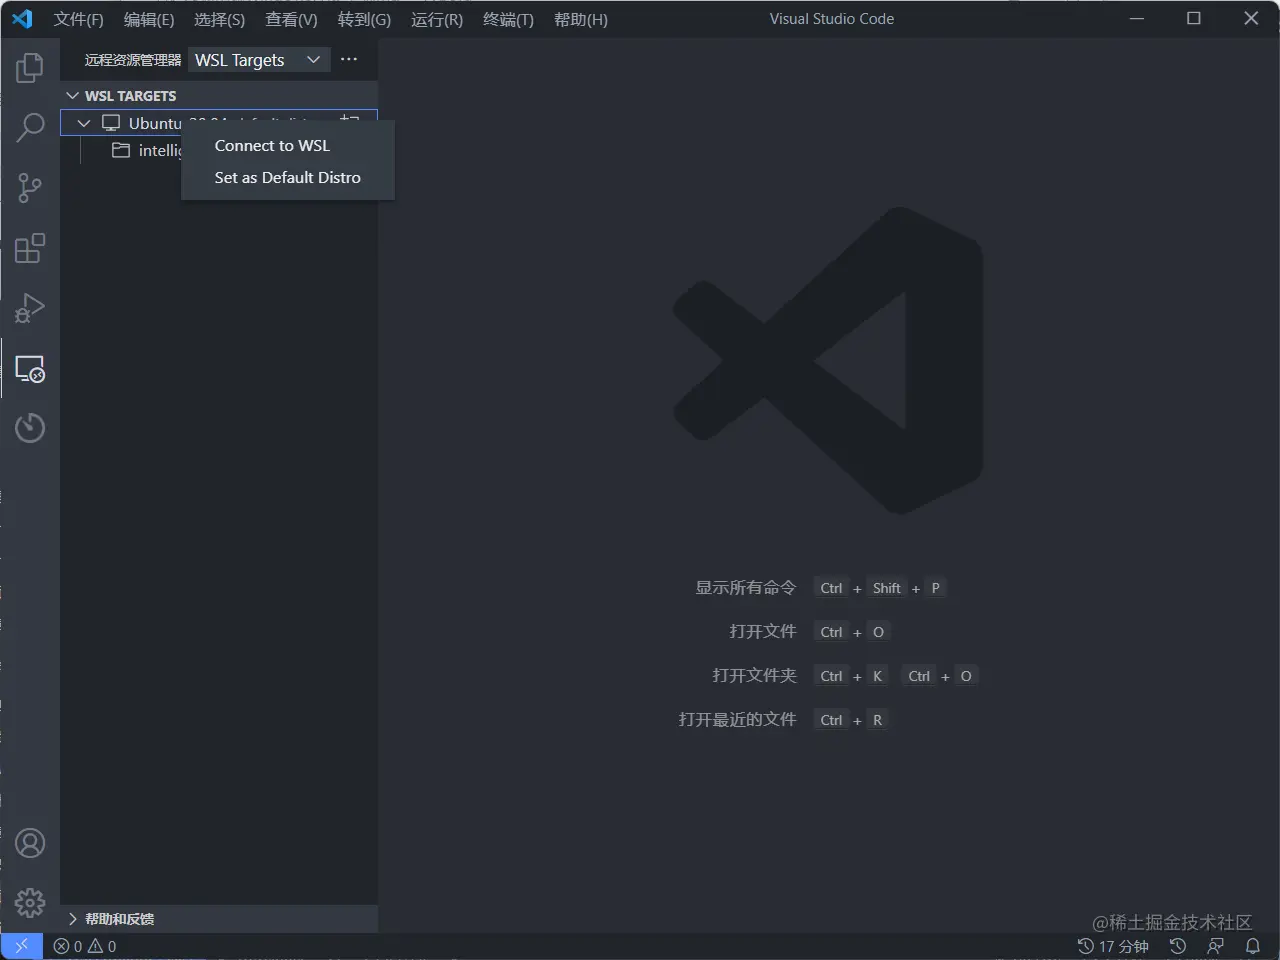This screenshot has height=960, width=1280.
Task: Open the Search view in activity bar
Action: point(30,128)
